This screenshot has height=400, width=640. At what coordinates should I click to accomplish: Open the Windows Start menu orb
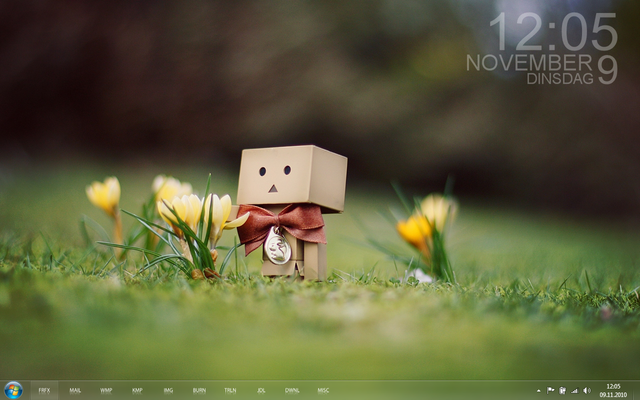[x=13, y=391]
